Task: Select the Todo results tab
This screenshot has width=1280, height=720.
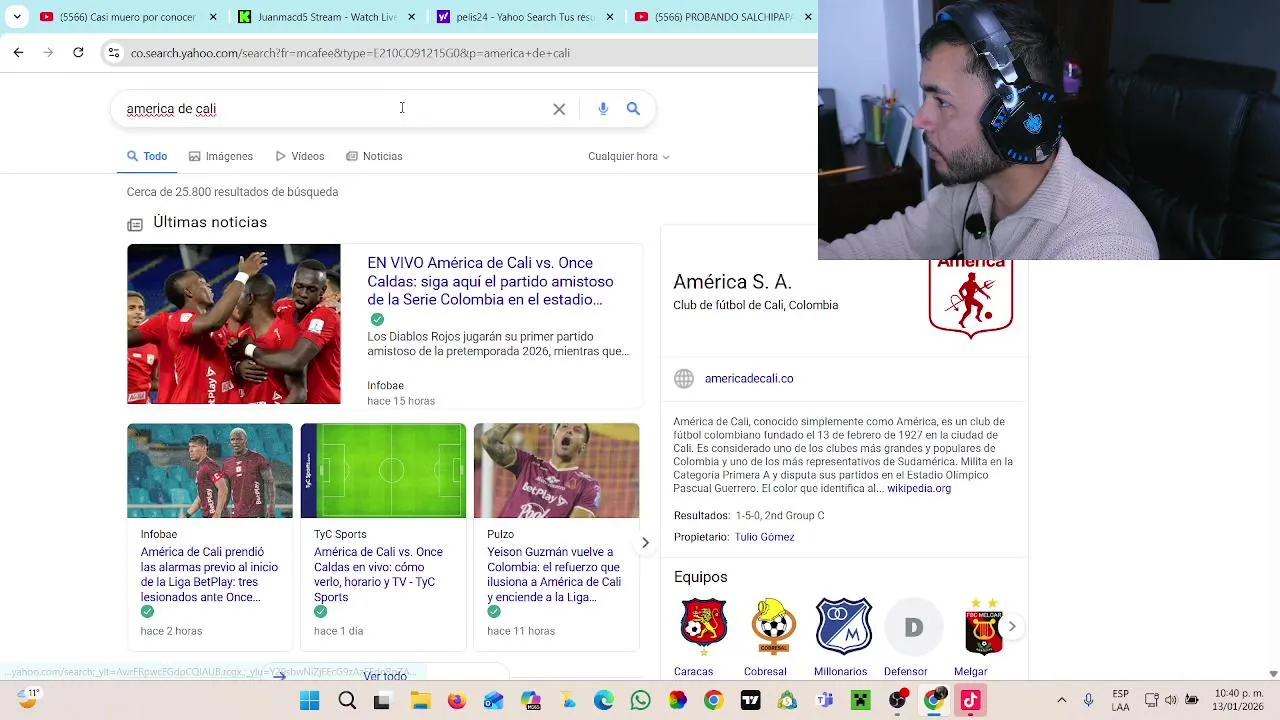Action: [147, 156]
